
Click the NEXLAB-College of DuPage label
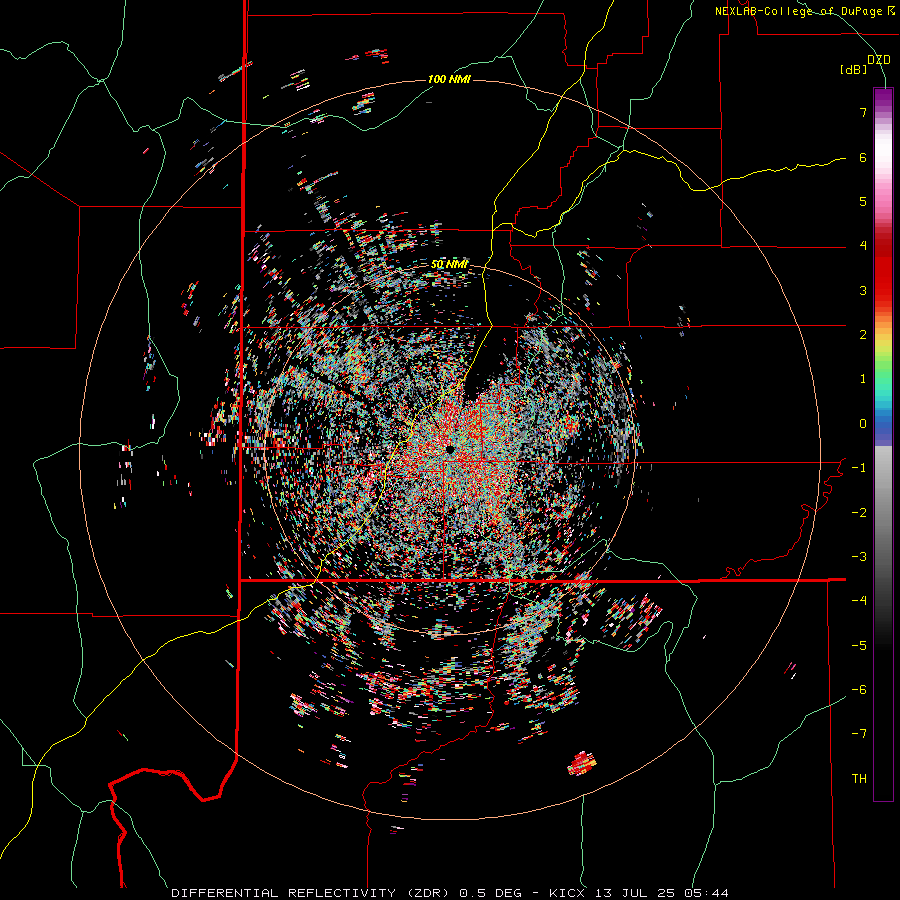click(804, 11)
